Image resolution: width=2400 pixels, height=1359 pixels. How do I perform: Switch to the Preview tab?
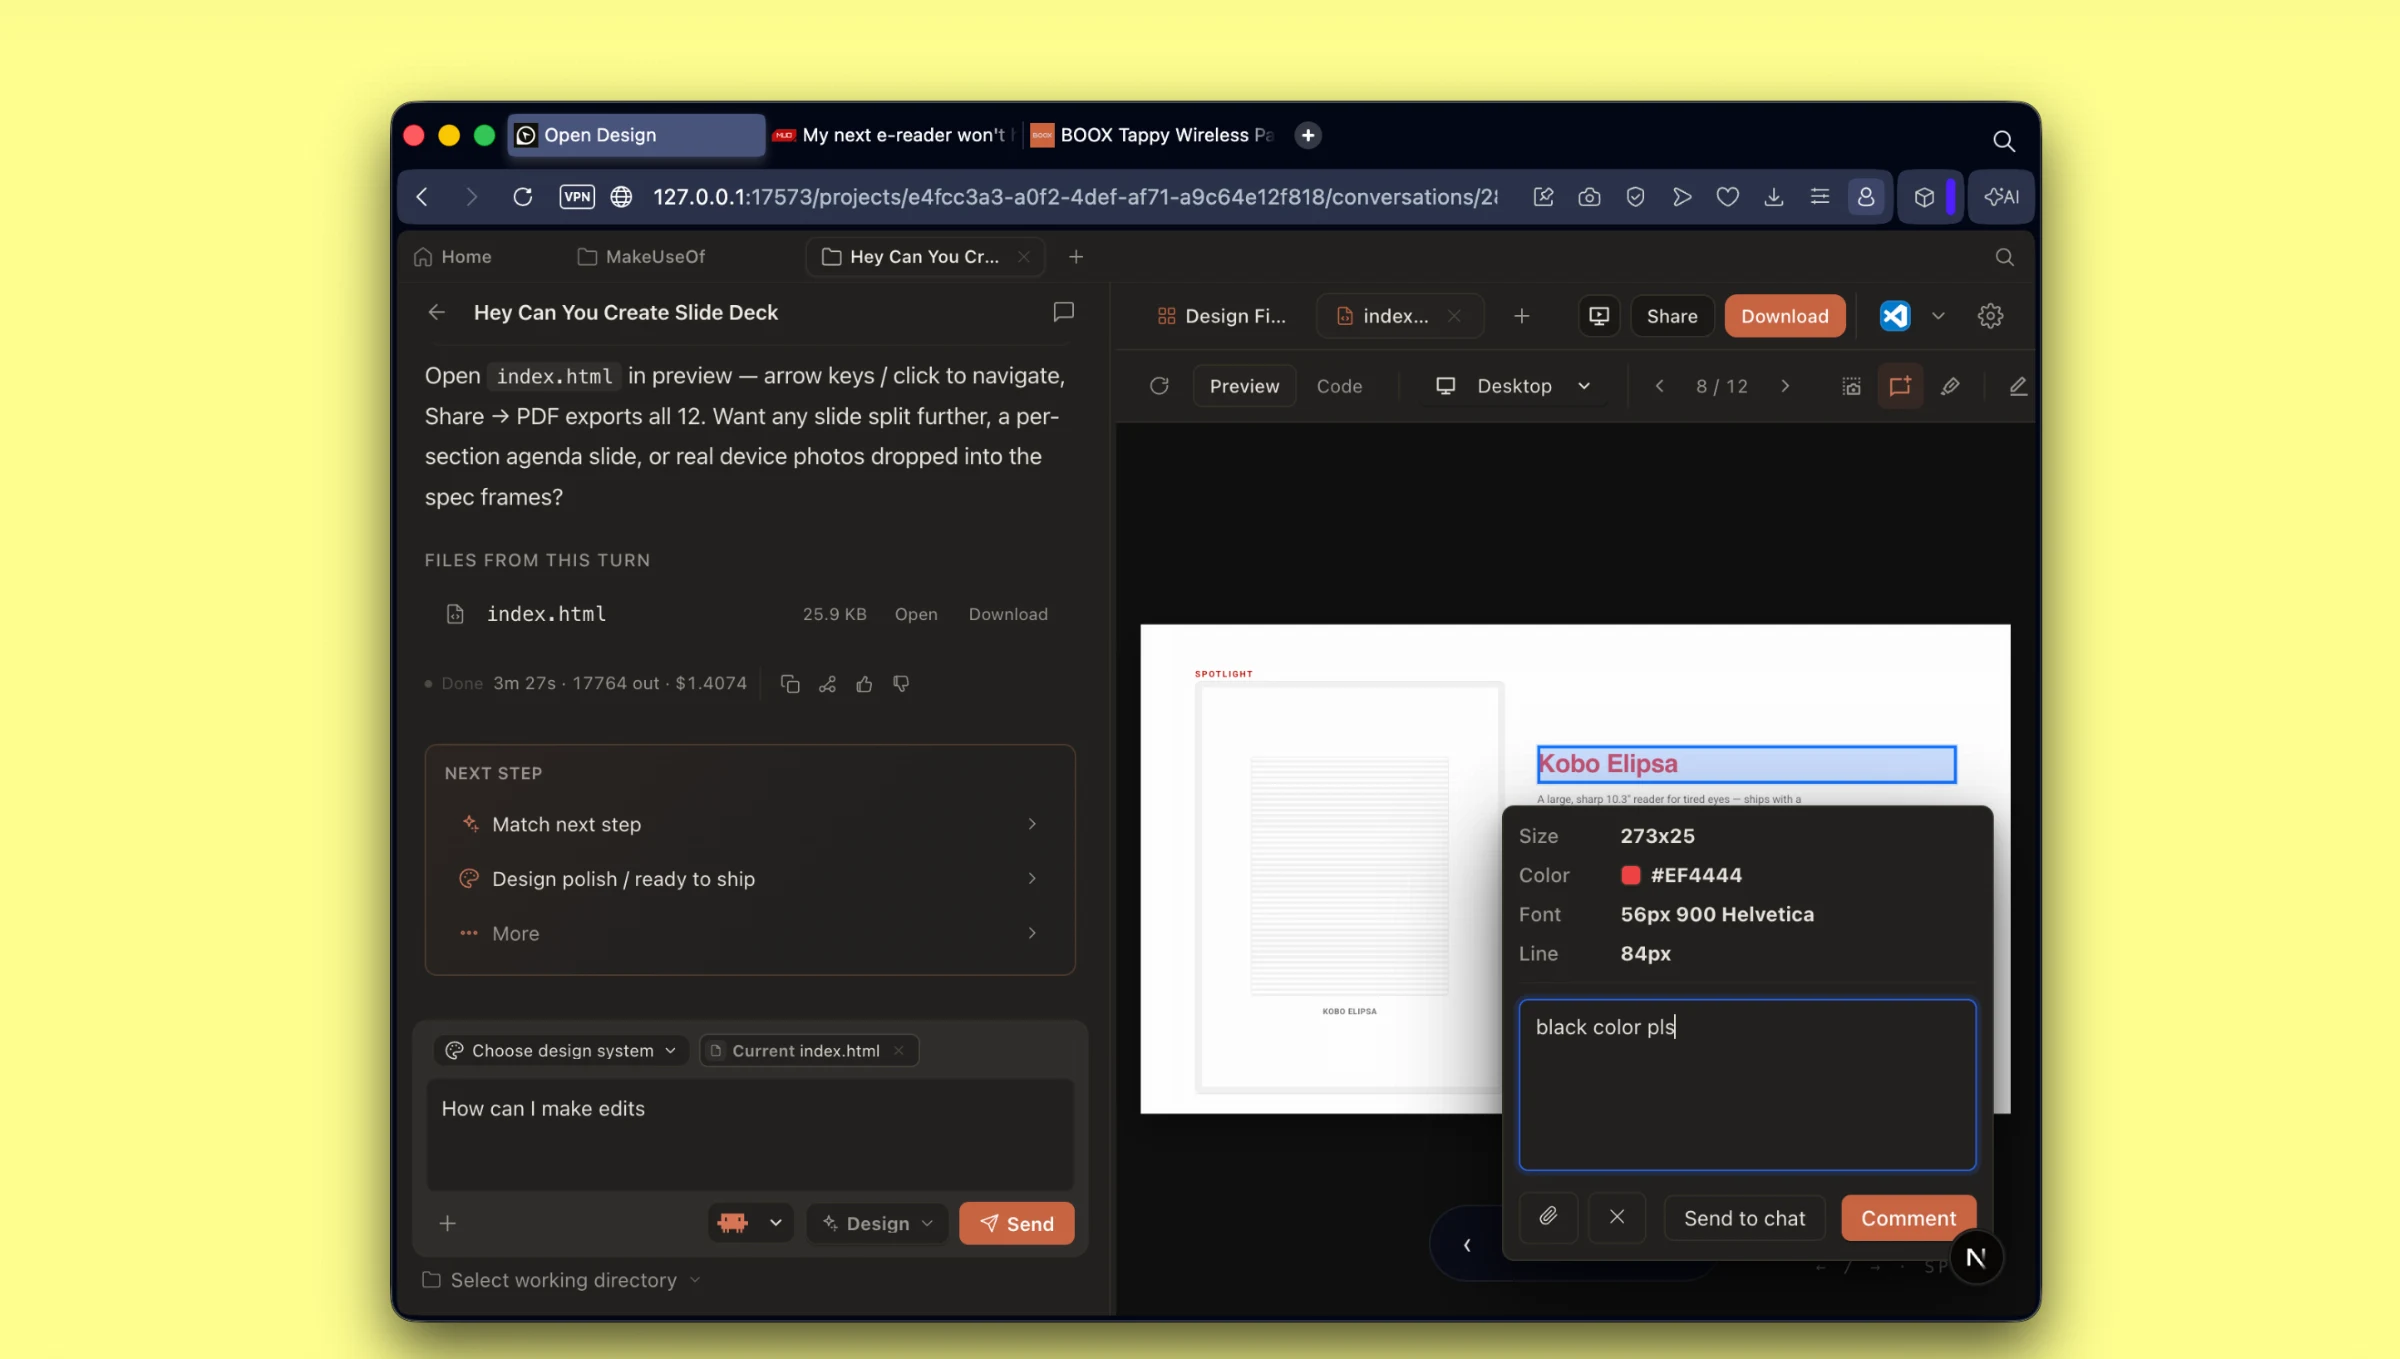click(x=1244, y=386)
